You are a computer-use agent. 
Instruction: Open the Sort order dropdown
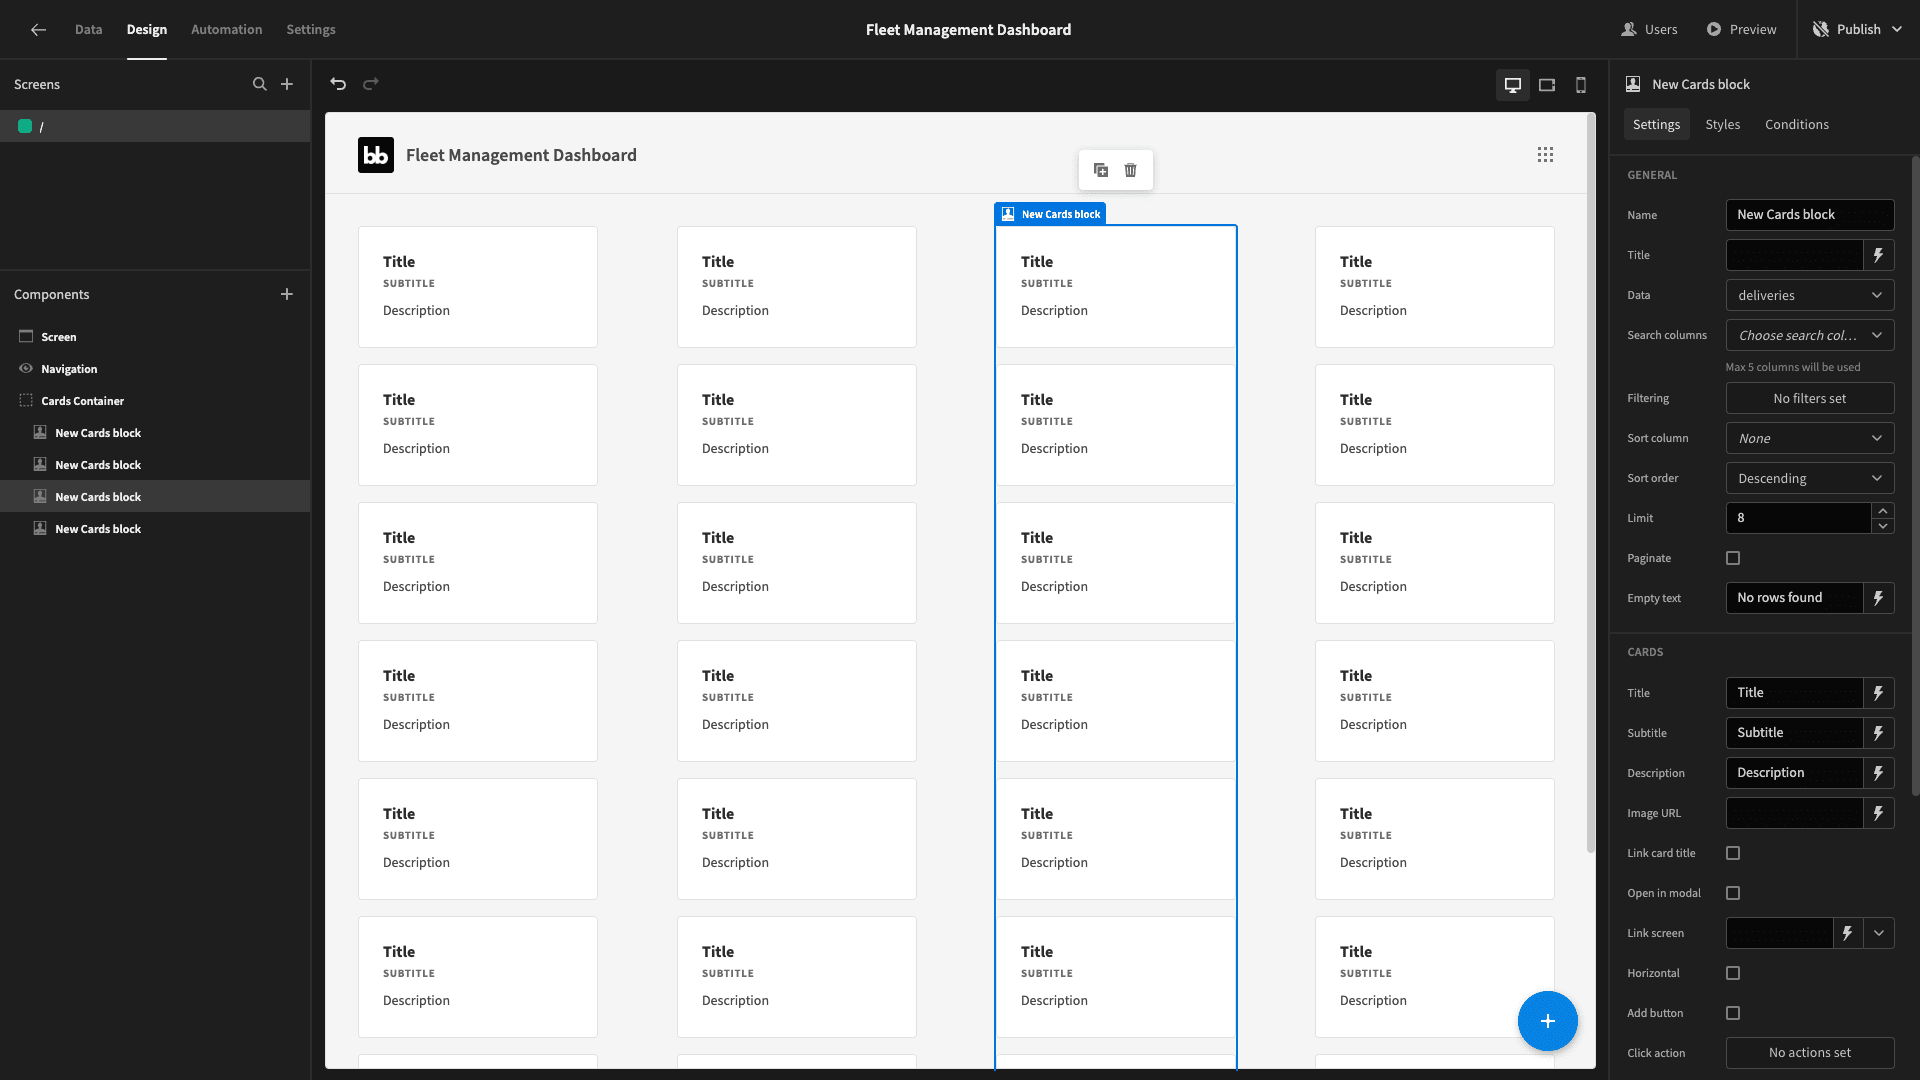tap(1810, 478)
